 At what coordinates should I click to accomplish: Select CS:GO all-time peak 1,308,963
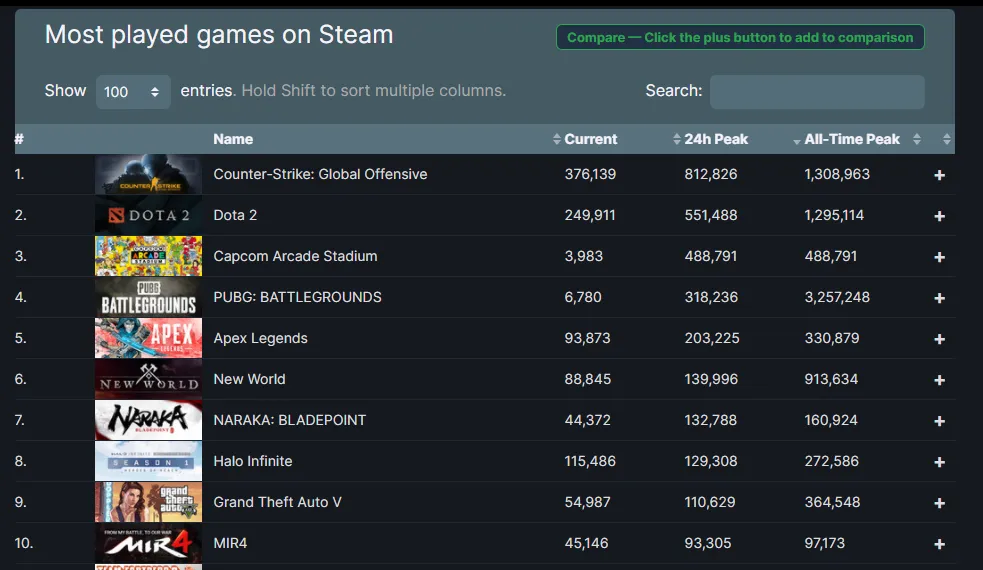(x=837, y=174)
